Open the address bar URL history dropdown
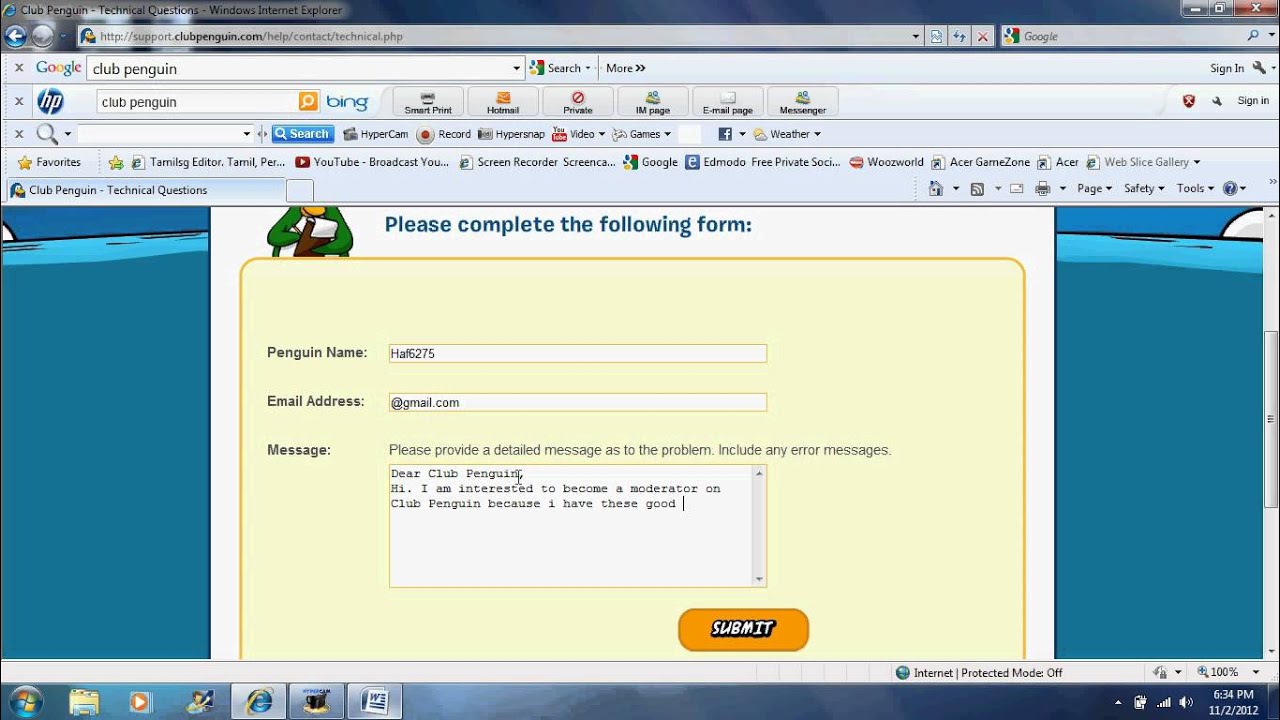 tap(916, 36)
